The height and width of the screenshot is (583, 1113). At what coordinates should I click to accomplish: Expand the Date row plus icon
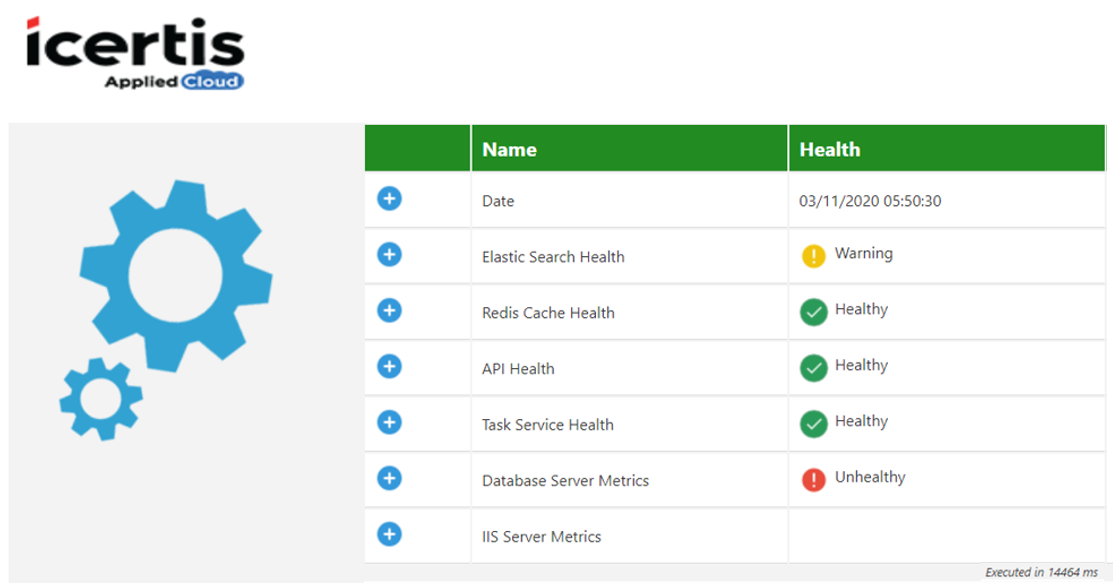tap(390, 200)
